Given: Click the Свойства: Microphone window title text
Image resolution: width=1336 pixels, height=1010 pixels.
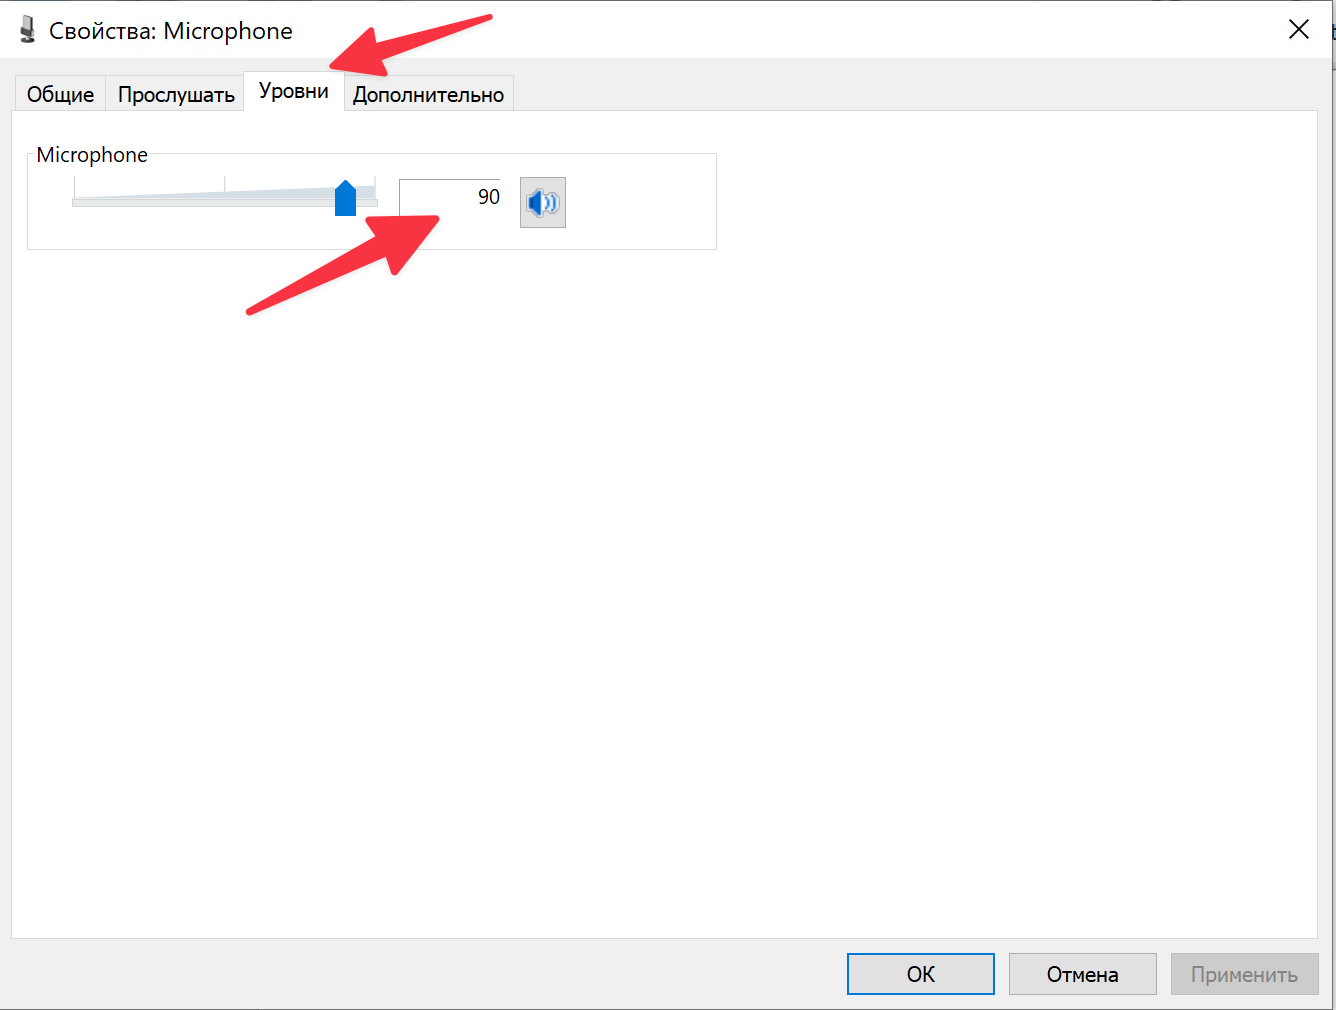Looking at the screenshot, I should click(170, 31).
